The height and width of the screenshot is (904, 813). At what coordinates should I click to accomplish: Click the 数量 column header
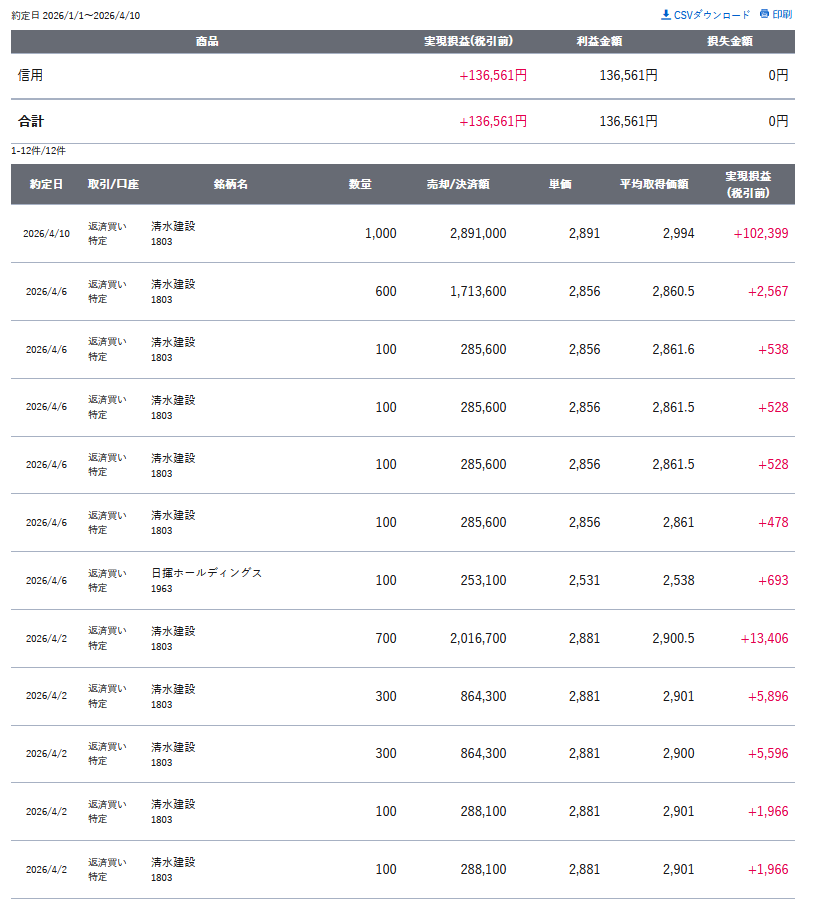(360, 185)
